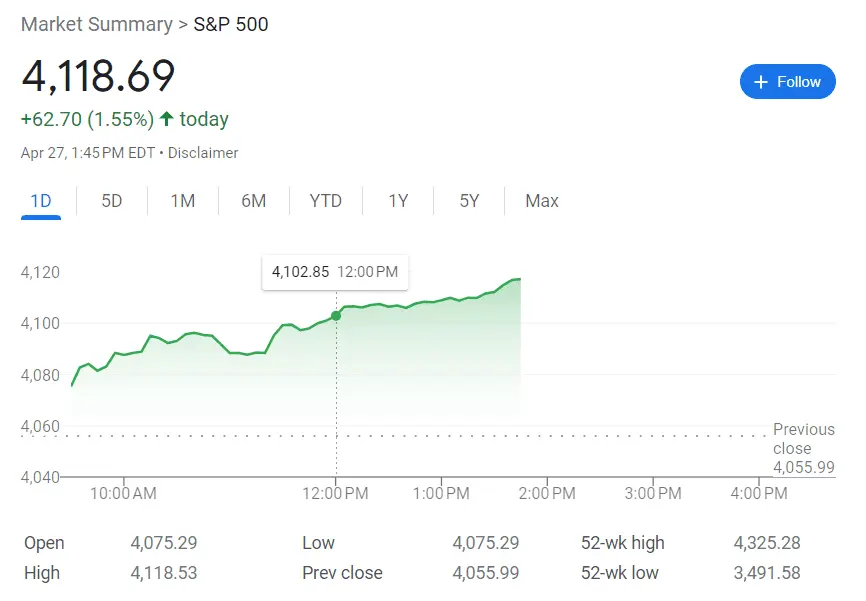866x601 pixels.
Task: Click the green data point on chart
Action: 336,316
